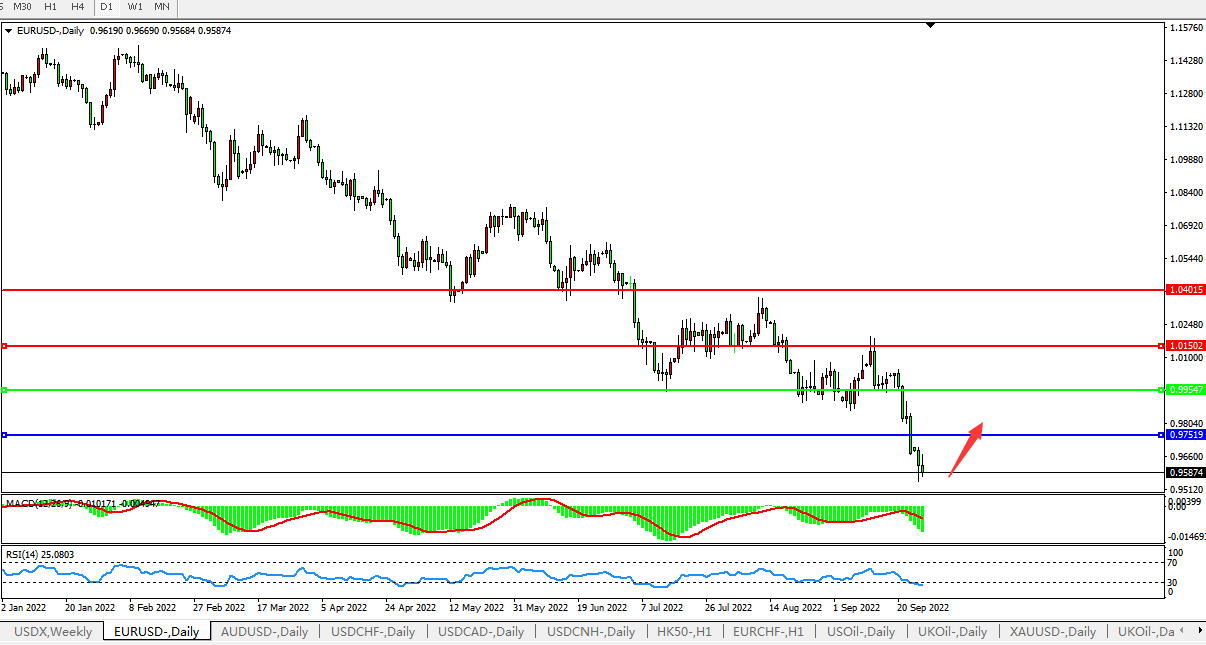Image resolution: width=1206 pixels, height=645 pixels.
Task: Enable the W1 weekly timeframe
Action: (x=135, y=7)
